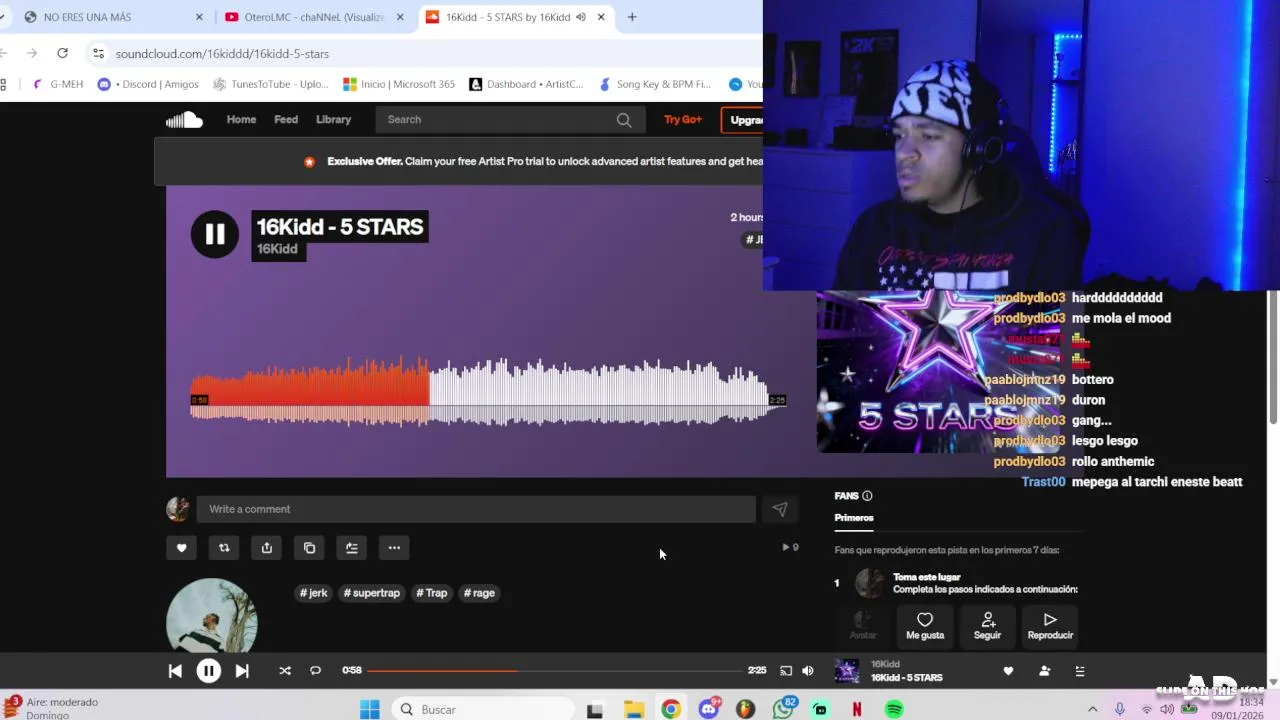This screenshot has height=720, width=1280.
Task: Reload the page
Action: click(62, 53)
